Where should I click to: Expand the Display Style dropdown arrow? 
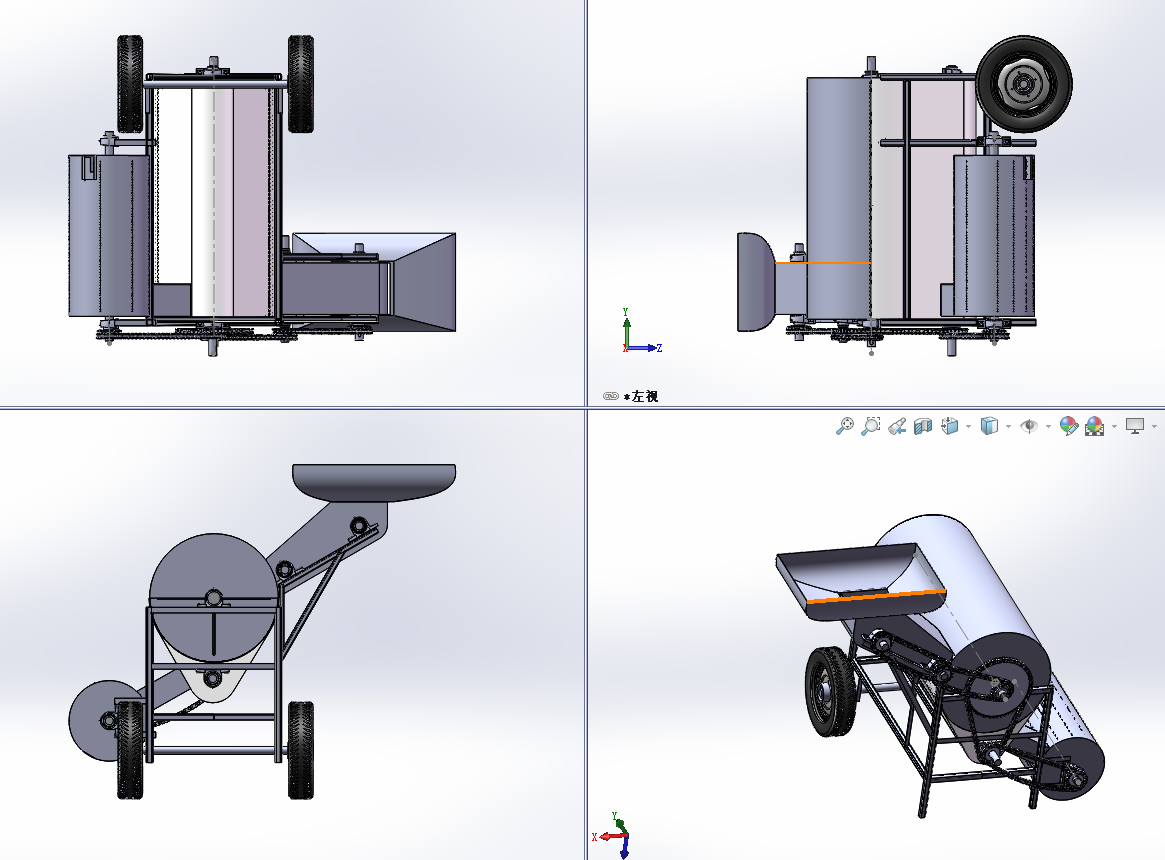1008,427
